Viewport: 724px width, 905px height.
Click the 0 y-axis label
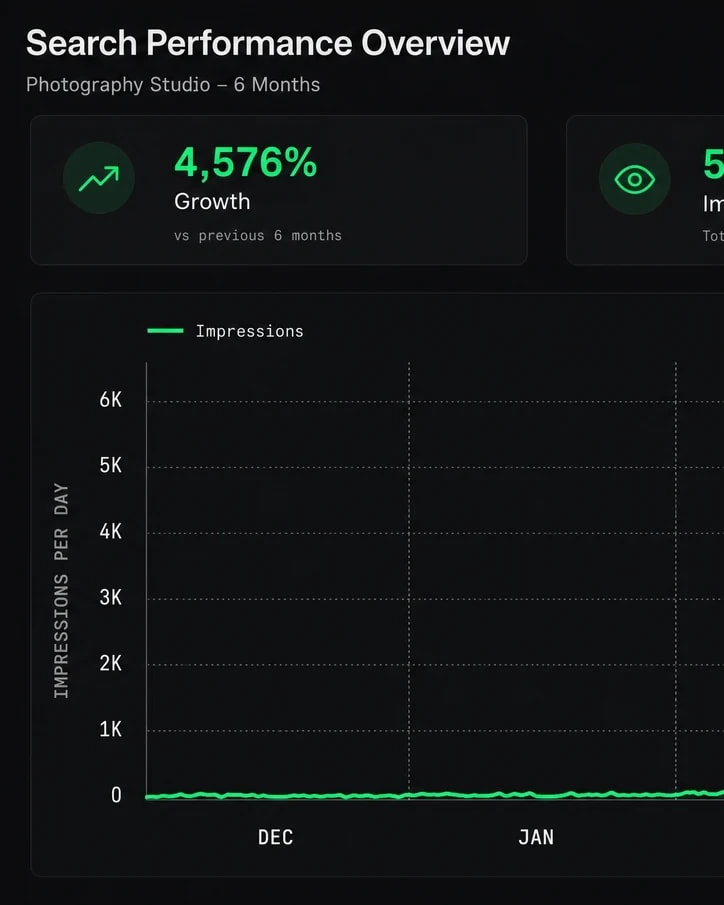click(116, 795)
